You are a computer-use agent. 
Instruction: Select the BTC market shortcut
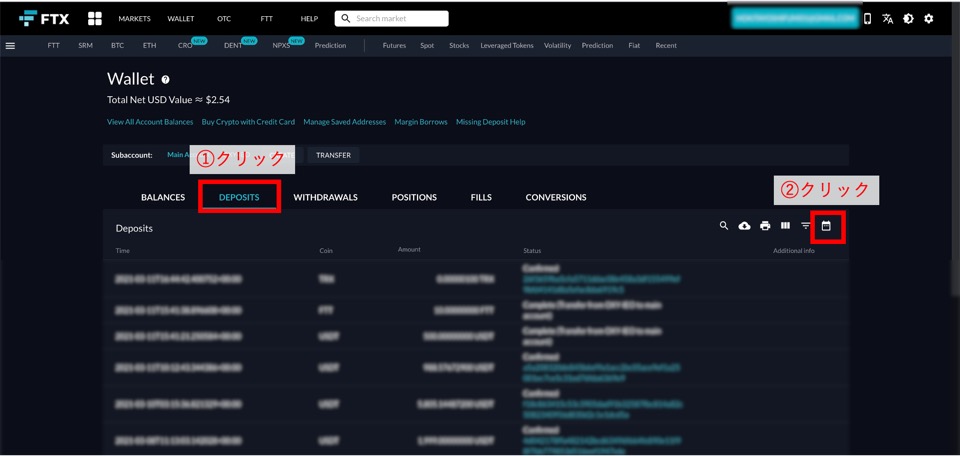point(118,45)
